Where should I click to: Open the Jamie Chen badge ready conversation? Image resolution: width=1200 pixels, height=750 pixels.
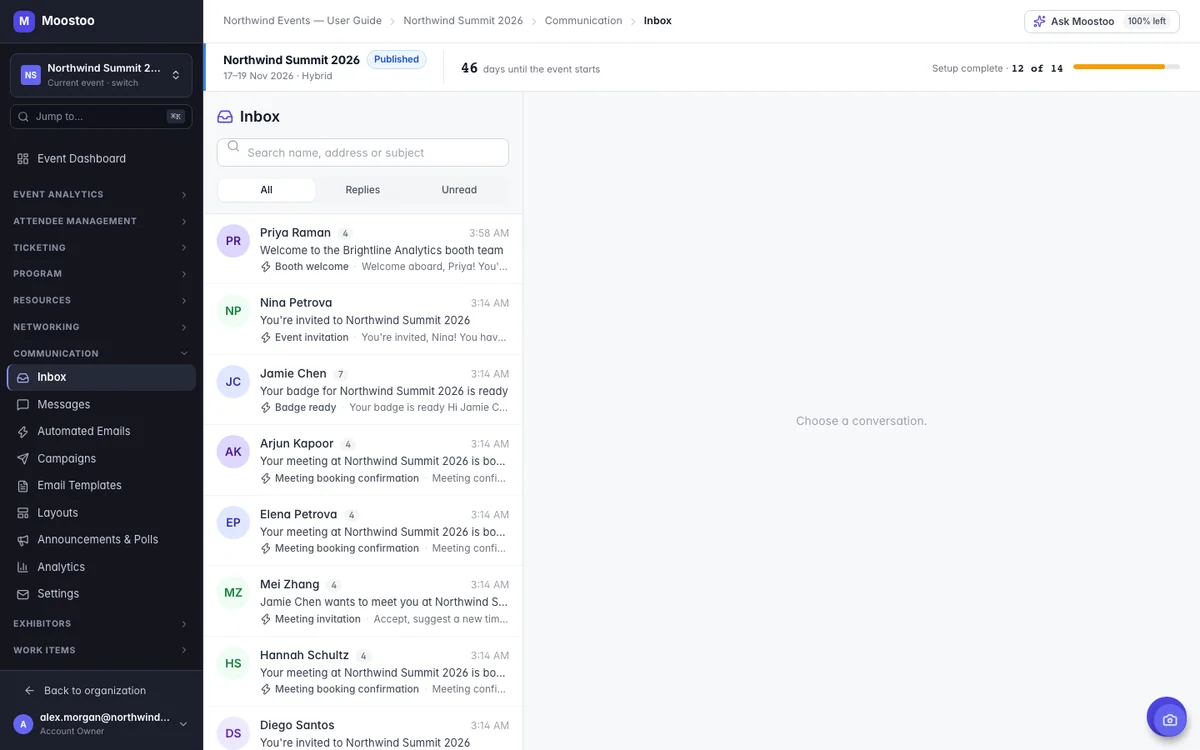coord(363,390)
